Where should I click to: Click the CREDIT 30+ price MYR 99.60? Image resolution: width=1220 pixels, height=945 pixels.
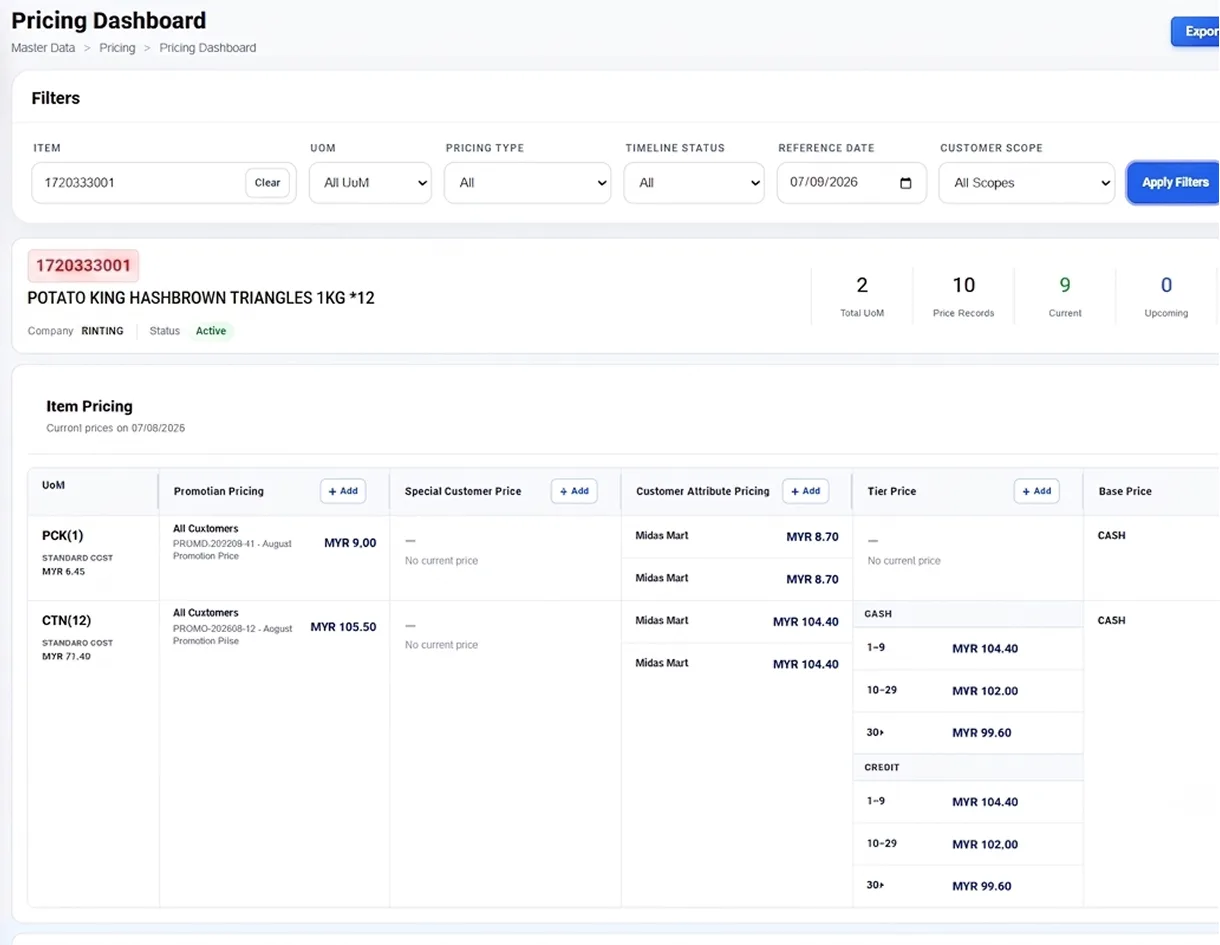tap(981, 886)
